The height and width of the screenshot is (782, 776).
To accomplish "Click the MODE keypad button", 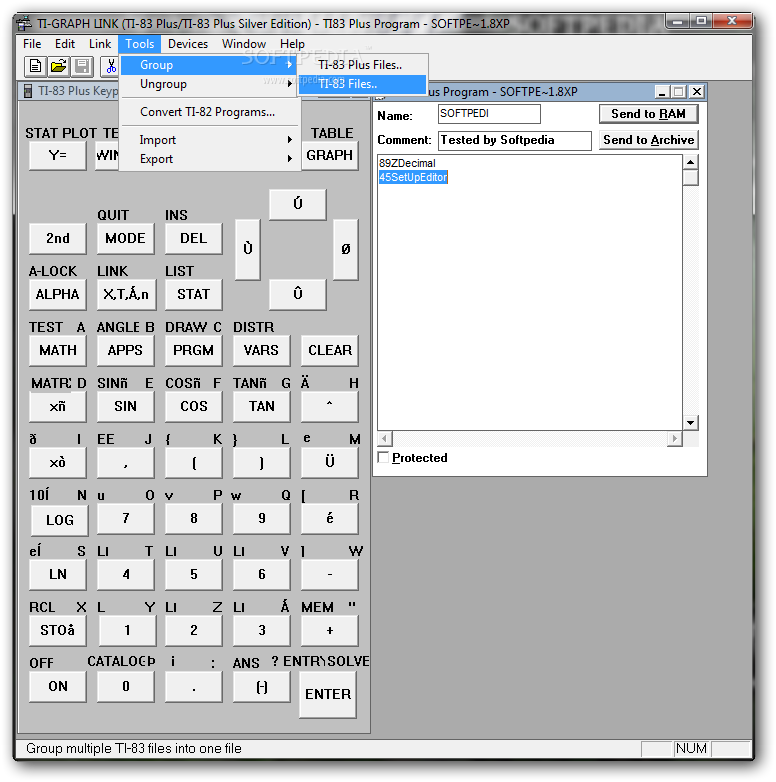I will [125, 238].
